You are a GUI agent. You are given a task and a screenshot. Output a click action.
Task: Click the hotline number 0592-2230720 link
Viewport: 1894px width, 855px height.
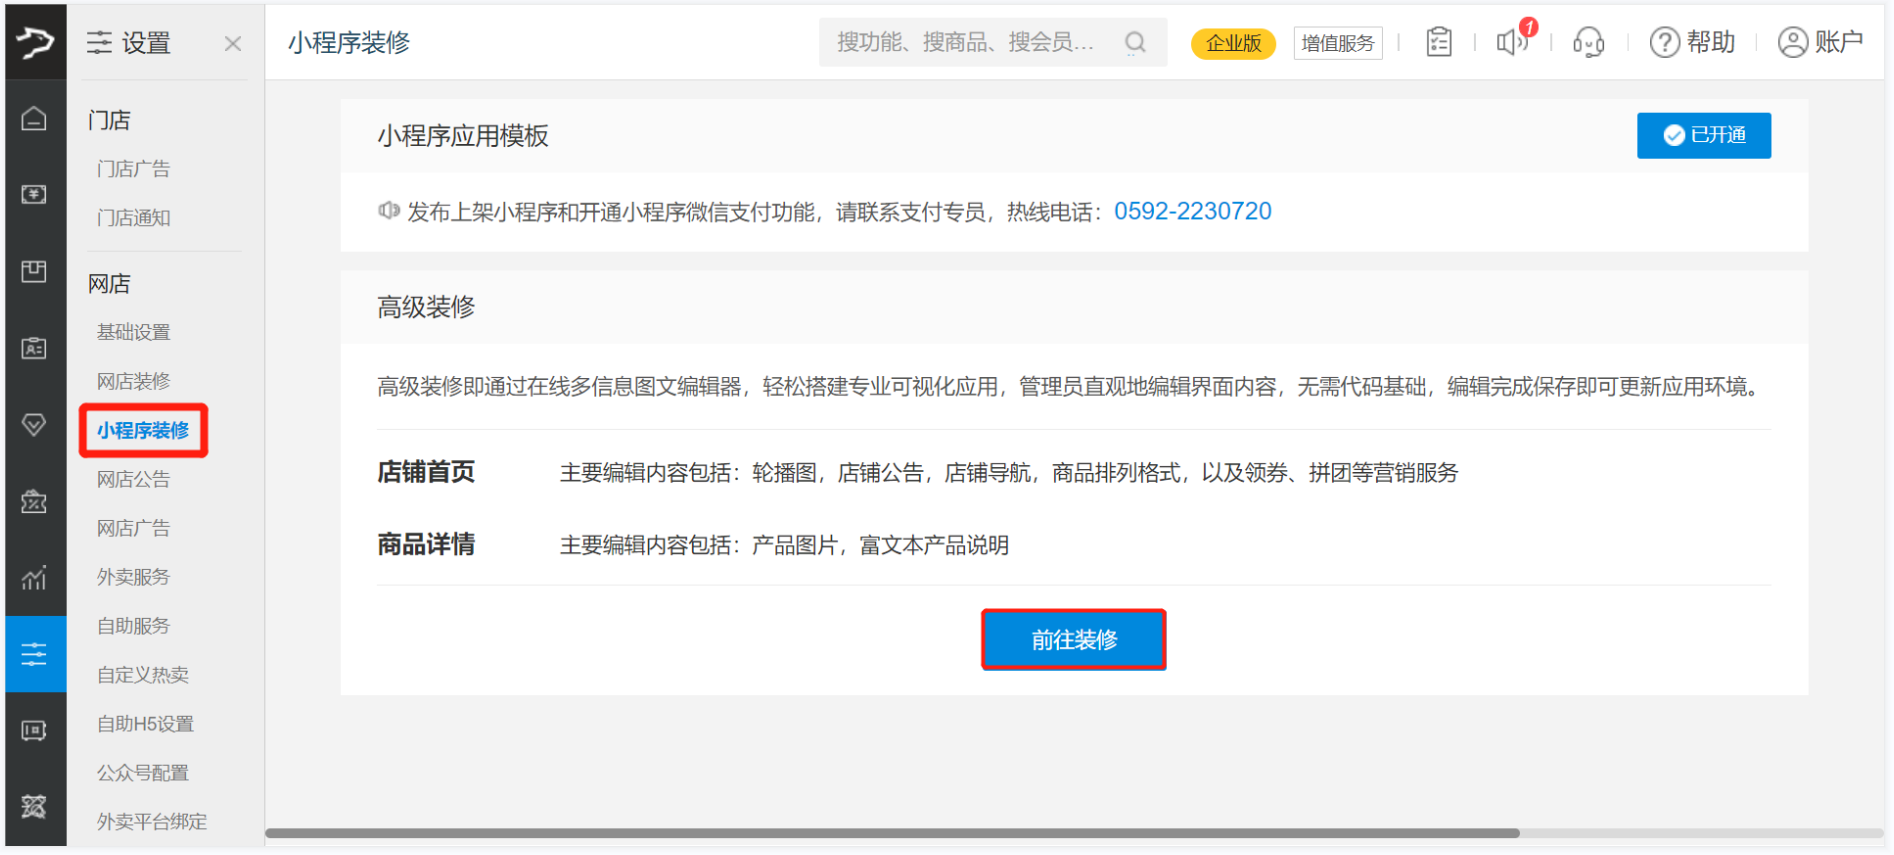[x=1192, y=212]
